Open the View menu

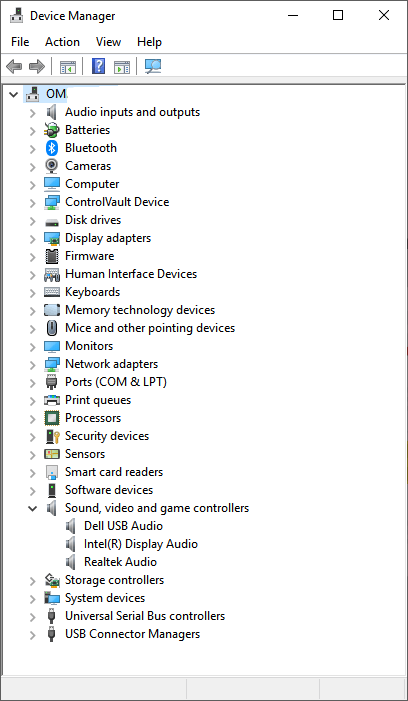pyautogui.click(x=108, y=42)
